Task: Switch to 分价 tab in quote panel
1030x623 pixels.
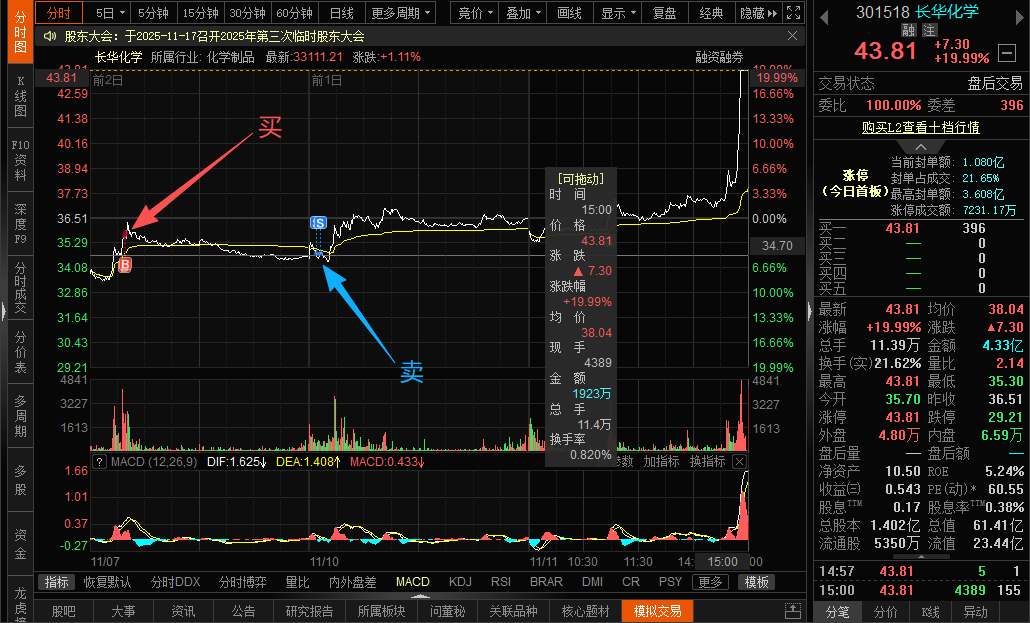Action: pyautogui.click(x=885, y=612)
